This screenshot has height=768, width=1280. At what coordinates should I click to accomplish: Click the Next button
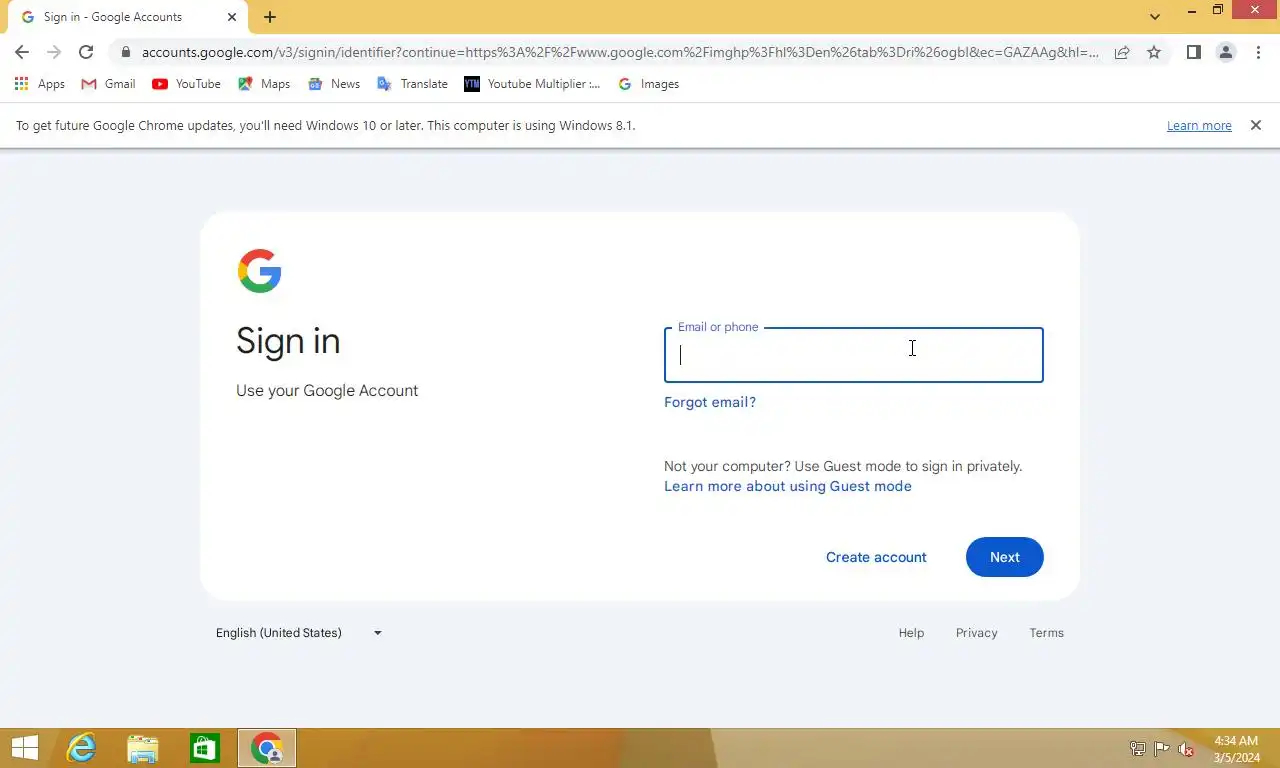[1005, 557]
